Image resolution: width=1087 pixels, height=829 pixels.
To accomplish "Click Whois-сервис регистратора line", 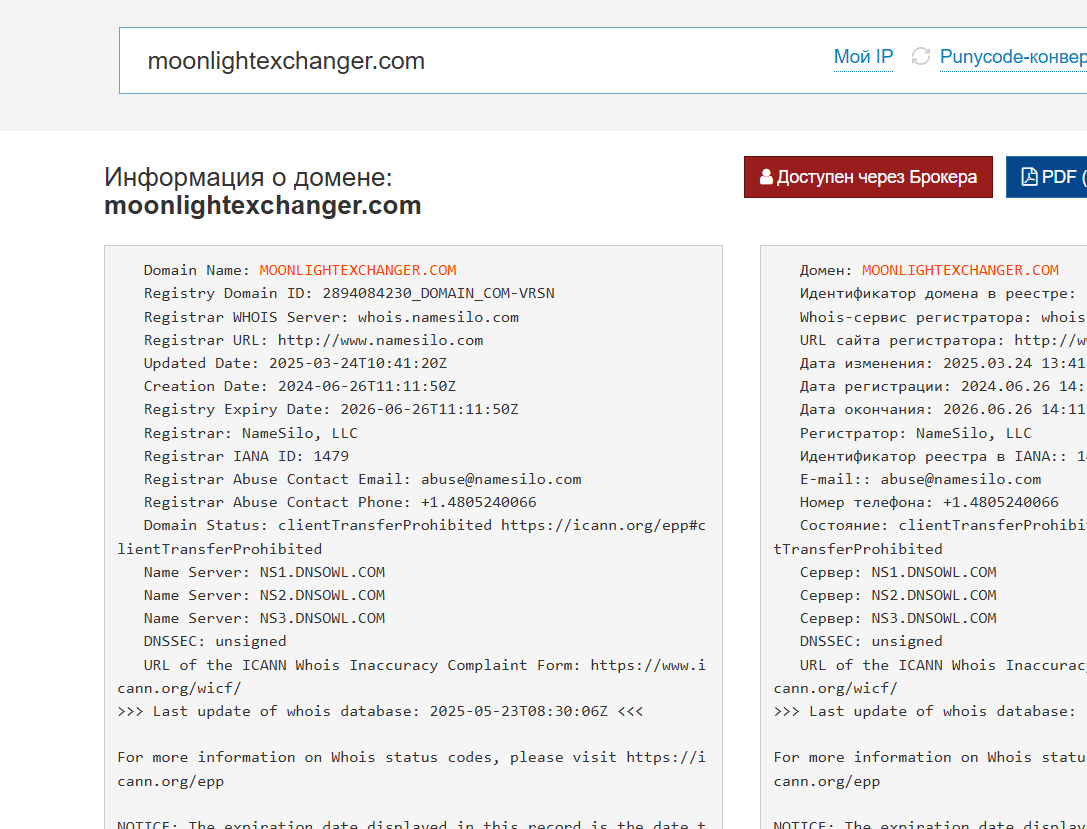I will point(943,317).
